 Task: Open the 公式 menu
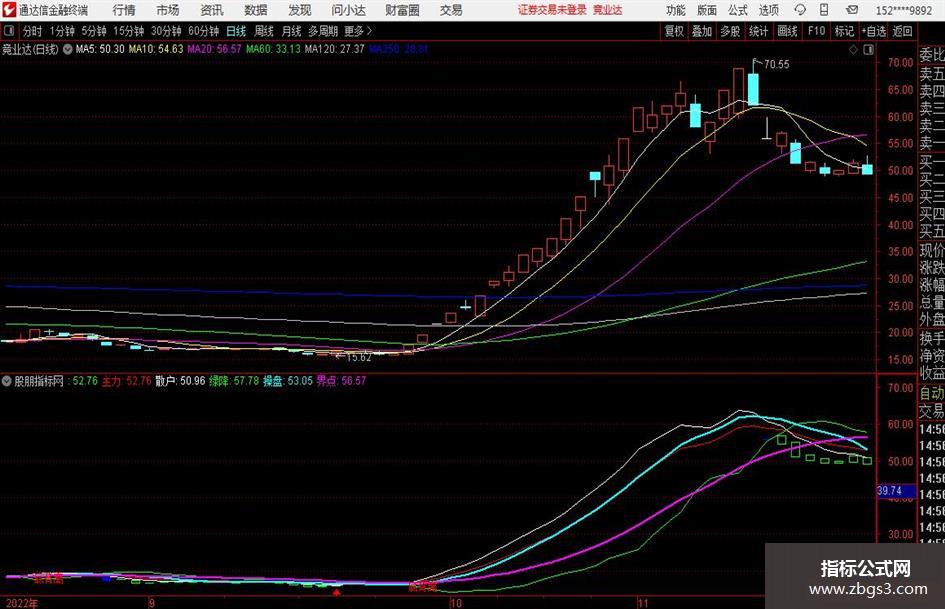738,10
